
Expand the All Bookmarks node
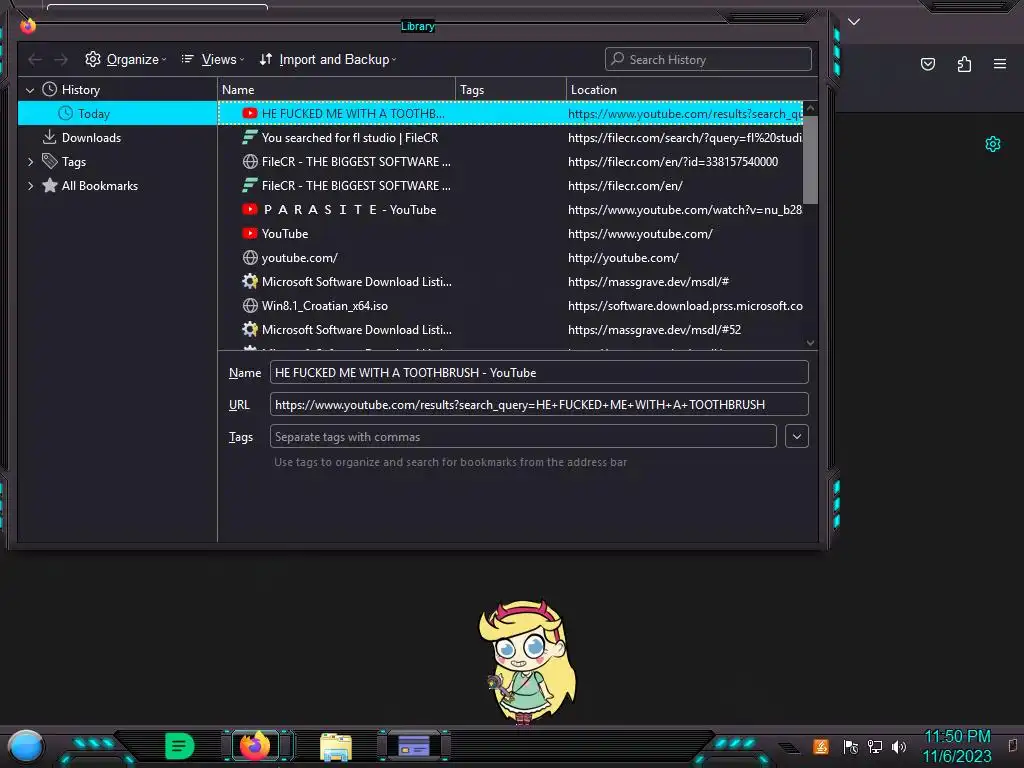pos(30,186)
